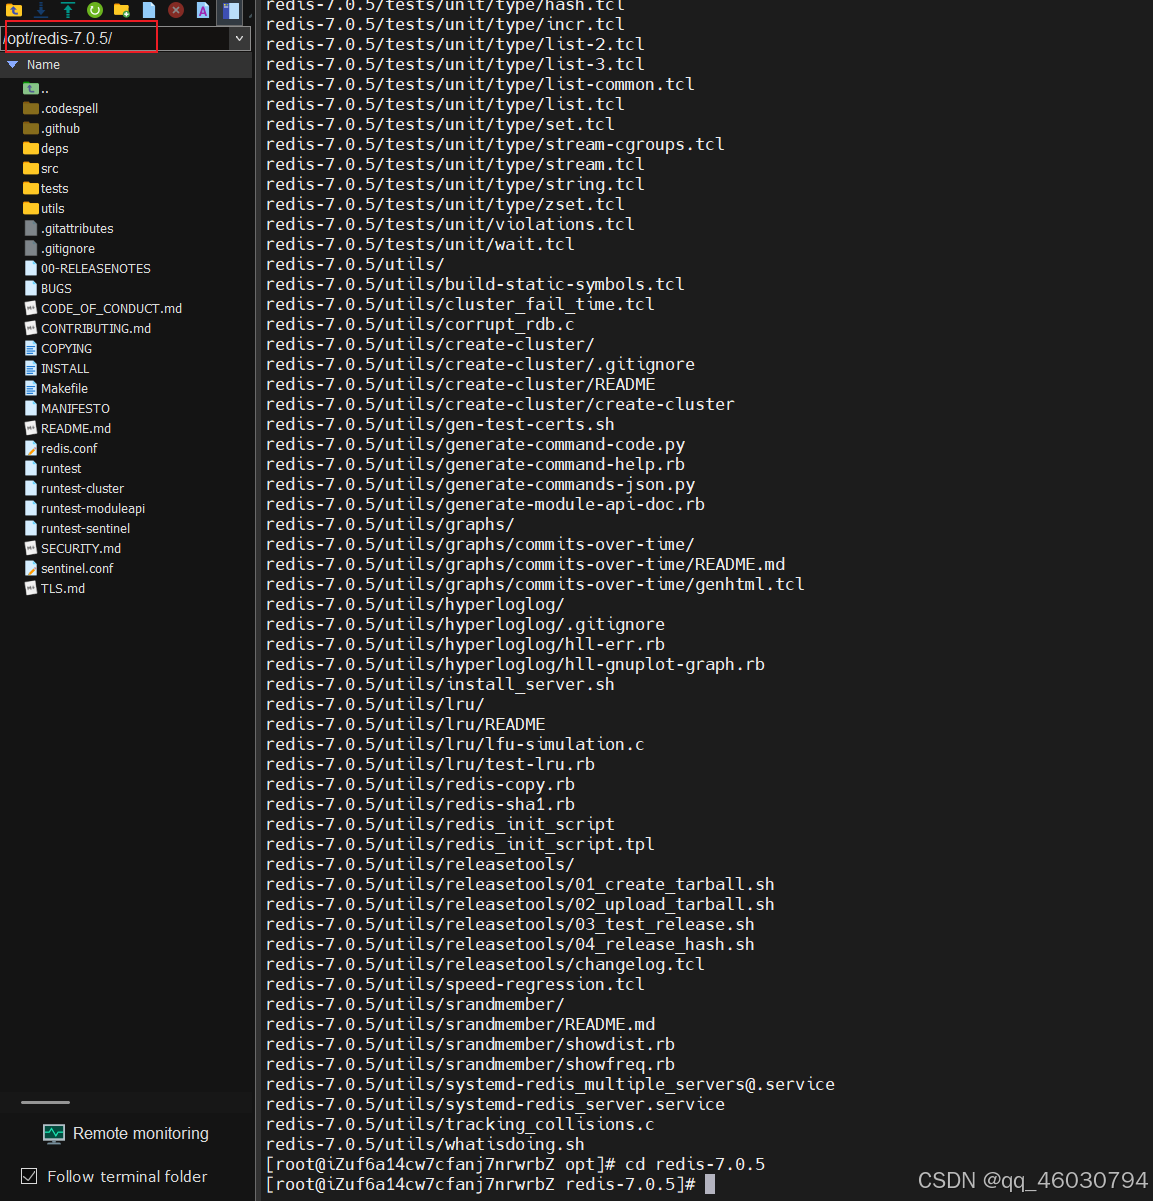The width and height of the screenshot is (1153, 1201).
Task: Click terminal line 'redis-7.0.5/utils/tracking_collisions.c'
Action: (460, 1124)
